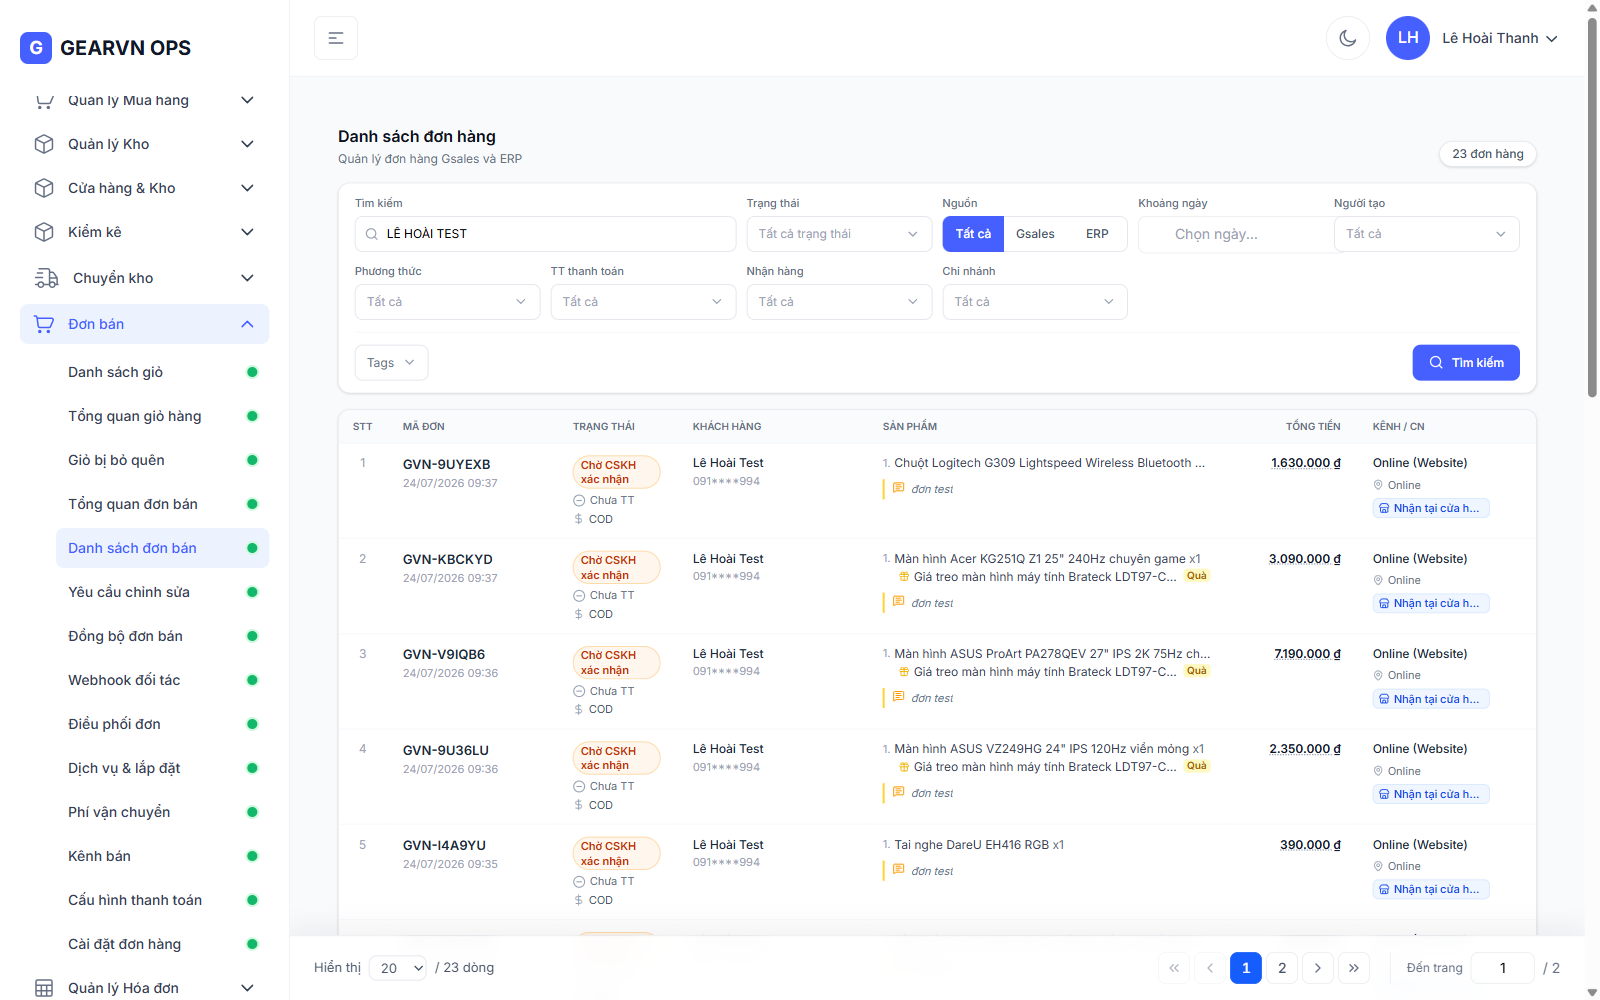Select Tất cả source filter

coord(973,234)
